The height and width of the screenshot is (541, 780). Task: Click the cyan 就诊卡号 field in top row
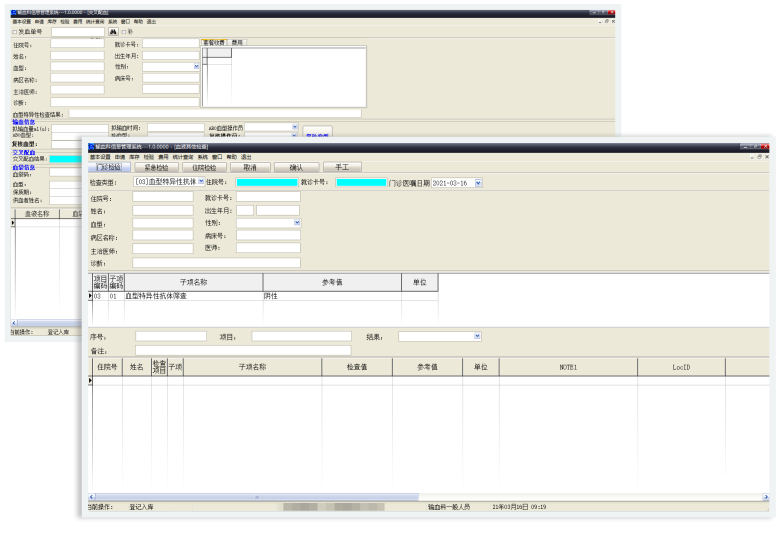click(361, 182)
